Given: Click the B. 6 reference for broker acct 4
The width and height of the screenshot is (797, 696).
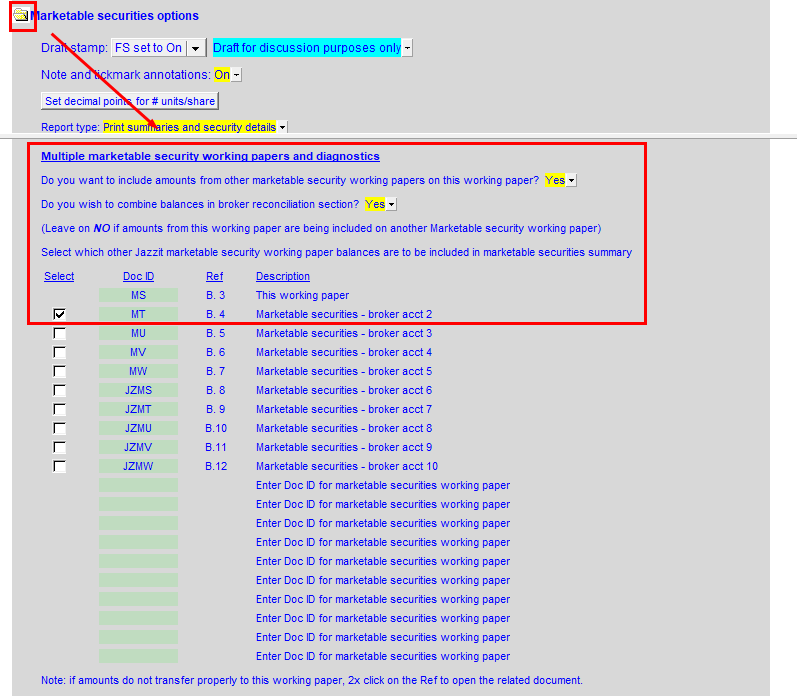Looking at the screenshot, I should click(x=215, y=352).
